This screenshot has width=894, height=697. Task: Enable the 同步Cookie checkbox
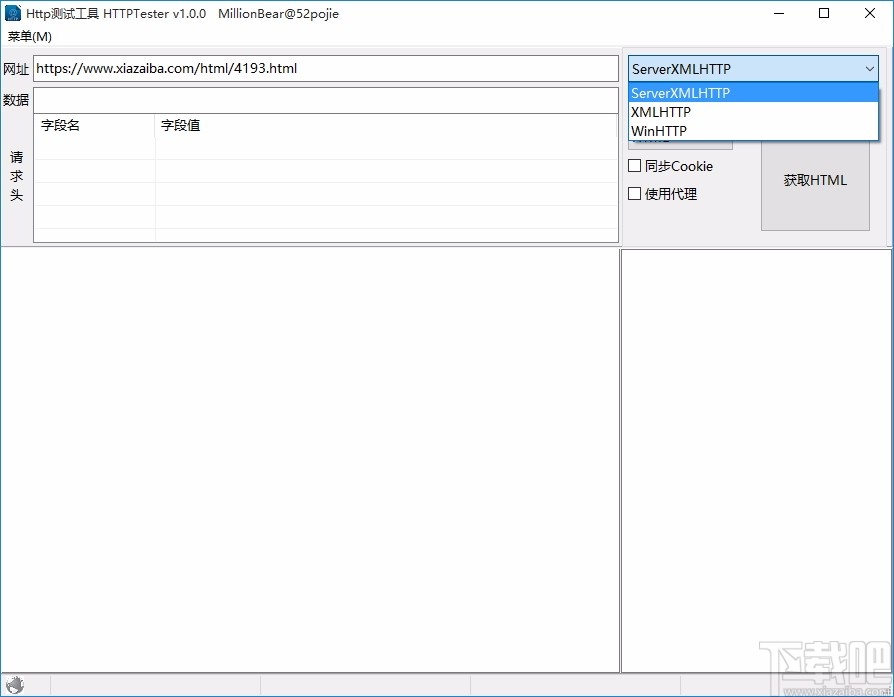pyautogui.click(x=636, y=166)
